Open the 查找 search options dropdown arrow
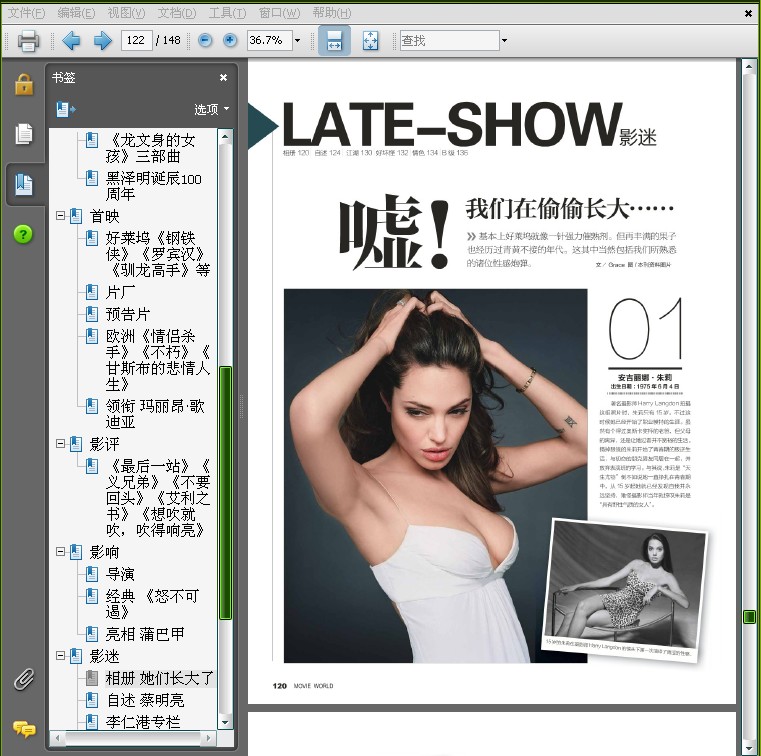761x756 pixels. (x=504, y=41)
